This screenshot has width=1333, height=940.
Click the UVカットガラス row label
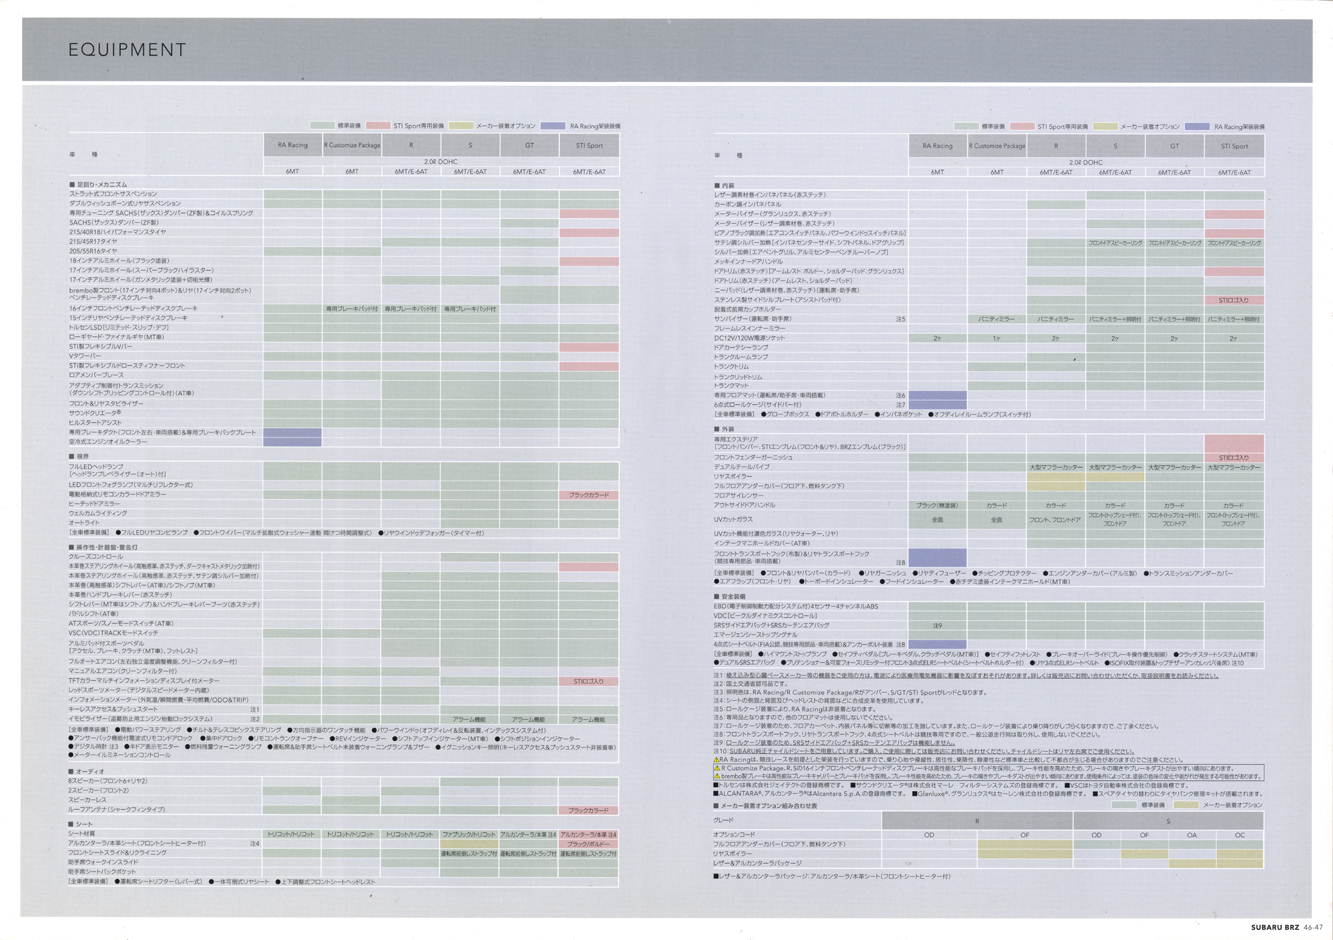coord(734,520)
